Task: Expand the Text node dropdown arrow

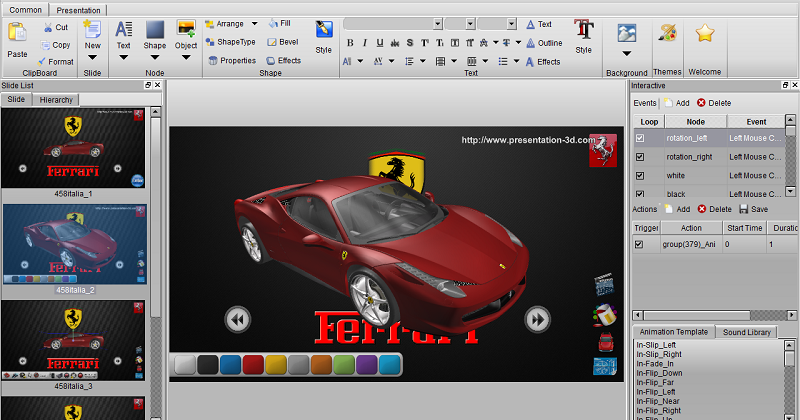Action: coord(123,58)
